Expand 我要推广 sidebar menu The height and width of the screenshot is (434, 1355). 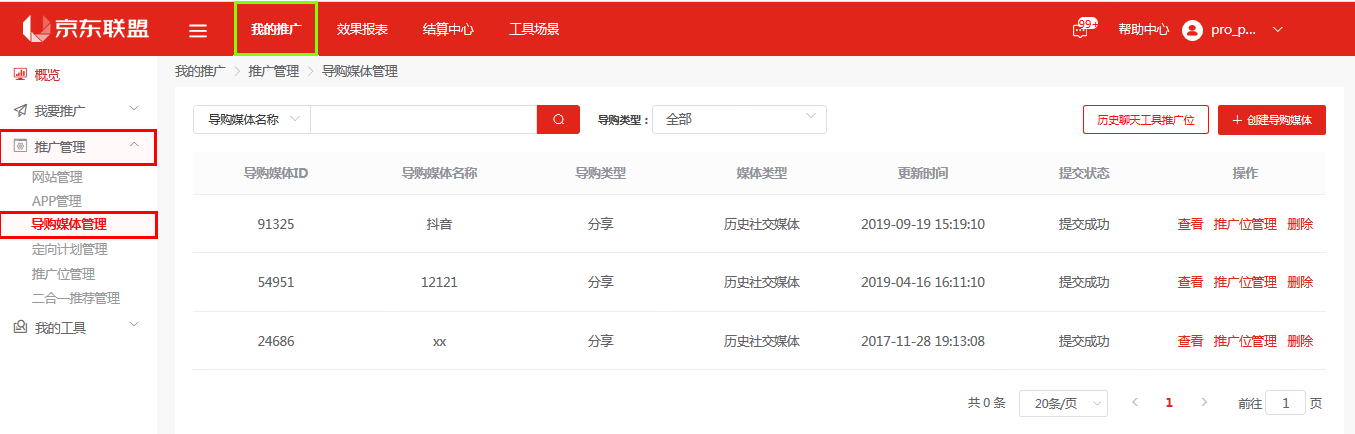134,109
